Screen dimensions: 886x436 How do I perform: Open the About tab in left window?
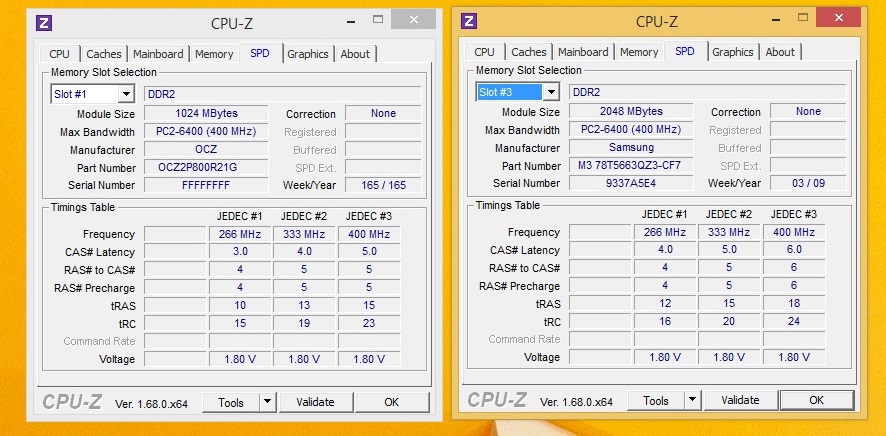[355, 54]
